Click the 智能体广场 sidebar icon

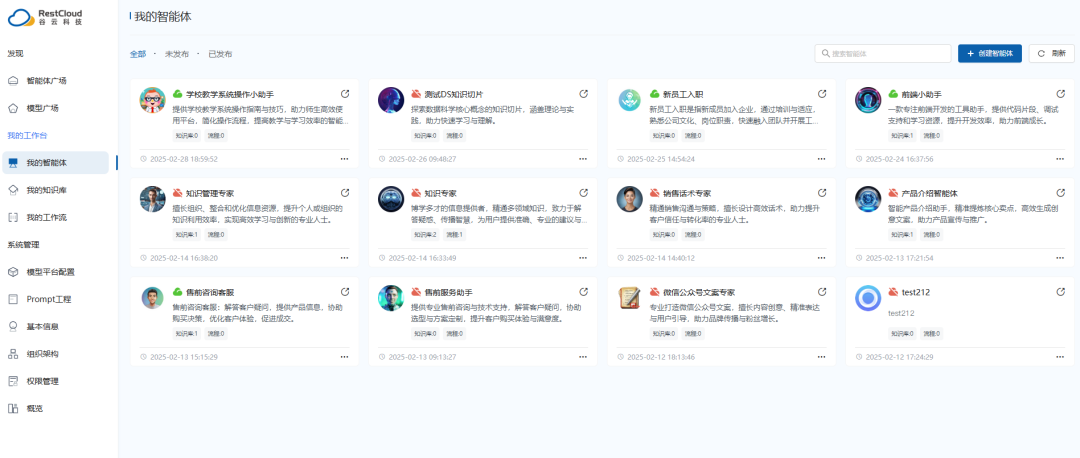pyautogui.click(x=13, y=80)
